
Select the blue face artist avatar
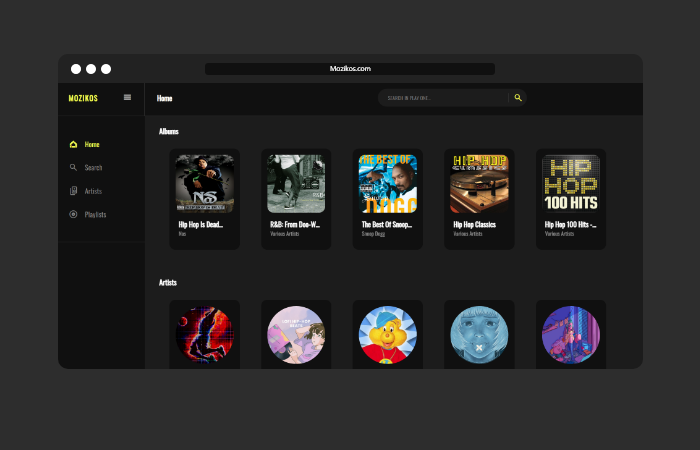(x=479, y=335)
